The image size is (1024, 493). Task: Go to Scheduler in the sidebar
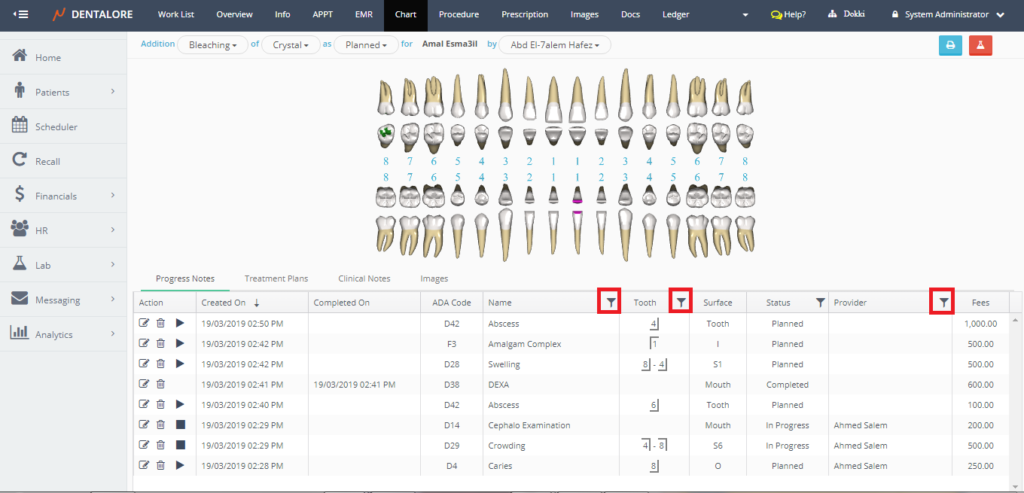56,127
